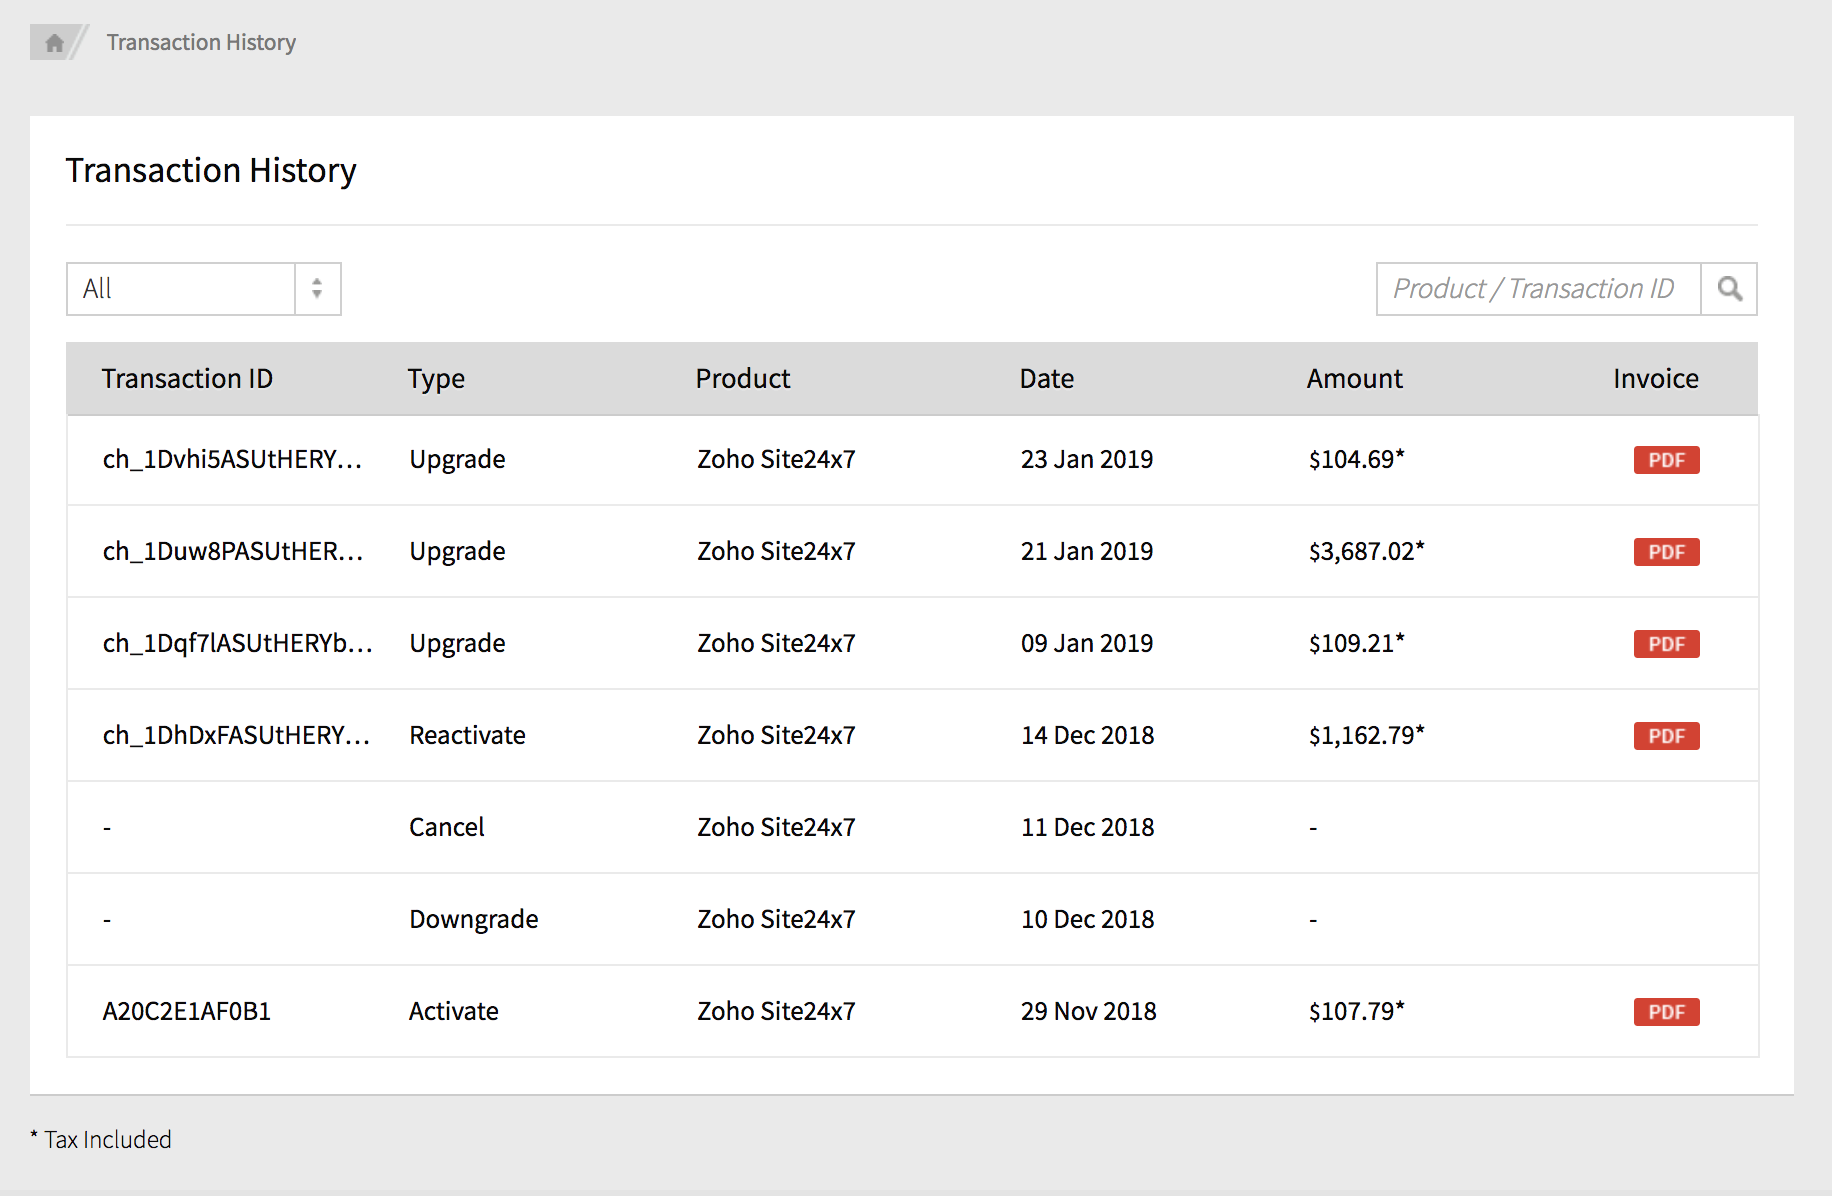Select transaction ID ch_1Dvhi5ASUtHERY...
Image resolution: width=1832 pixels, height=1196 pixels.
click(x=232, y=460)
